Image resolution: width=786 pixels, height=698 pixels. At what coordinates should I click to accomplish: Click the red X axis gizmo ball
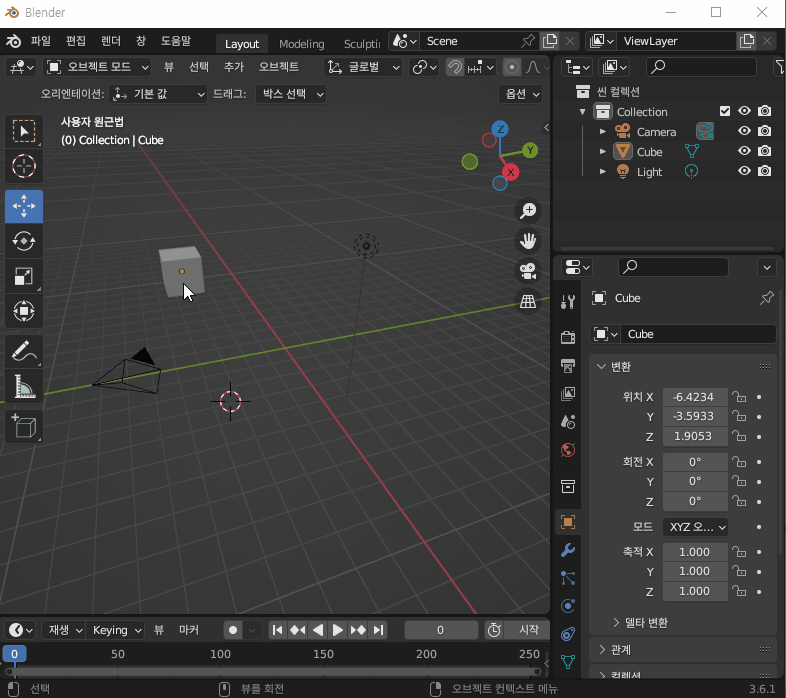[x=510, y=172]
